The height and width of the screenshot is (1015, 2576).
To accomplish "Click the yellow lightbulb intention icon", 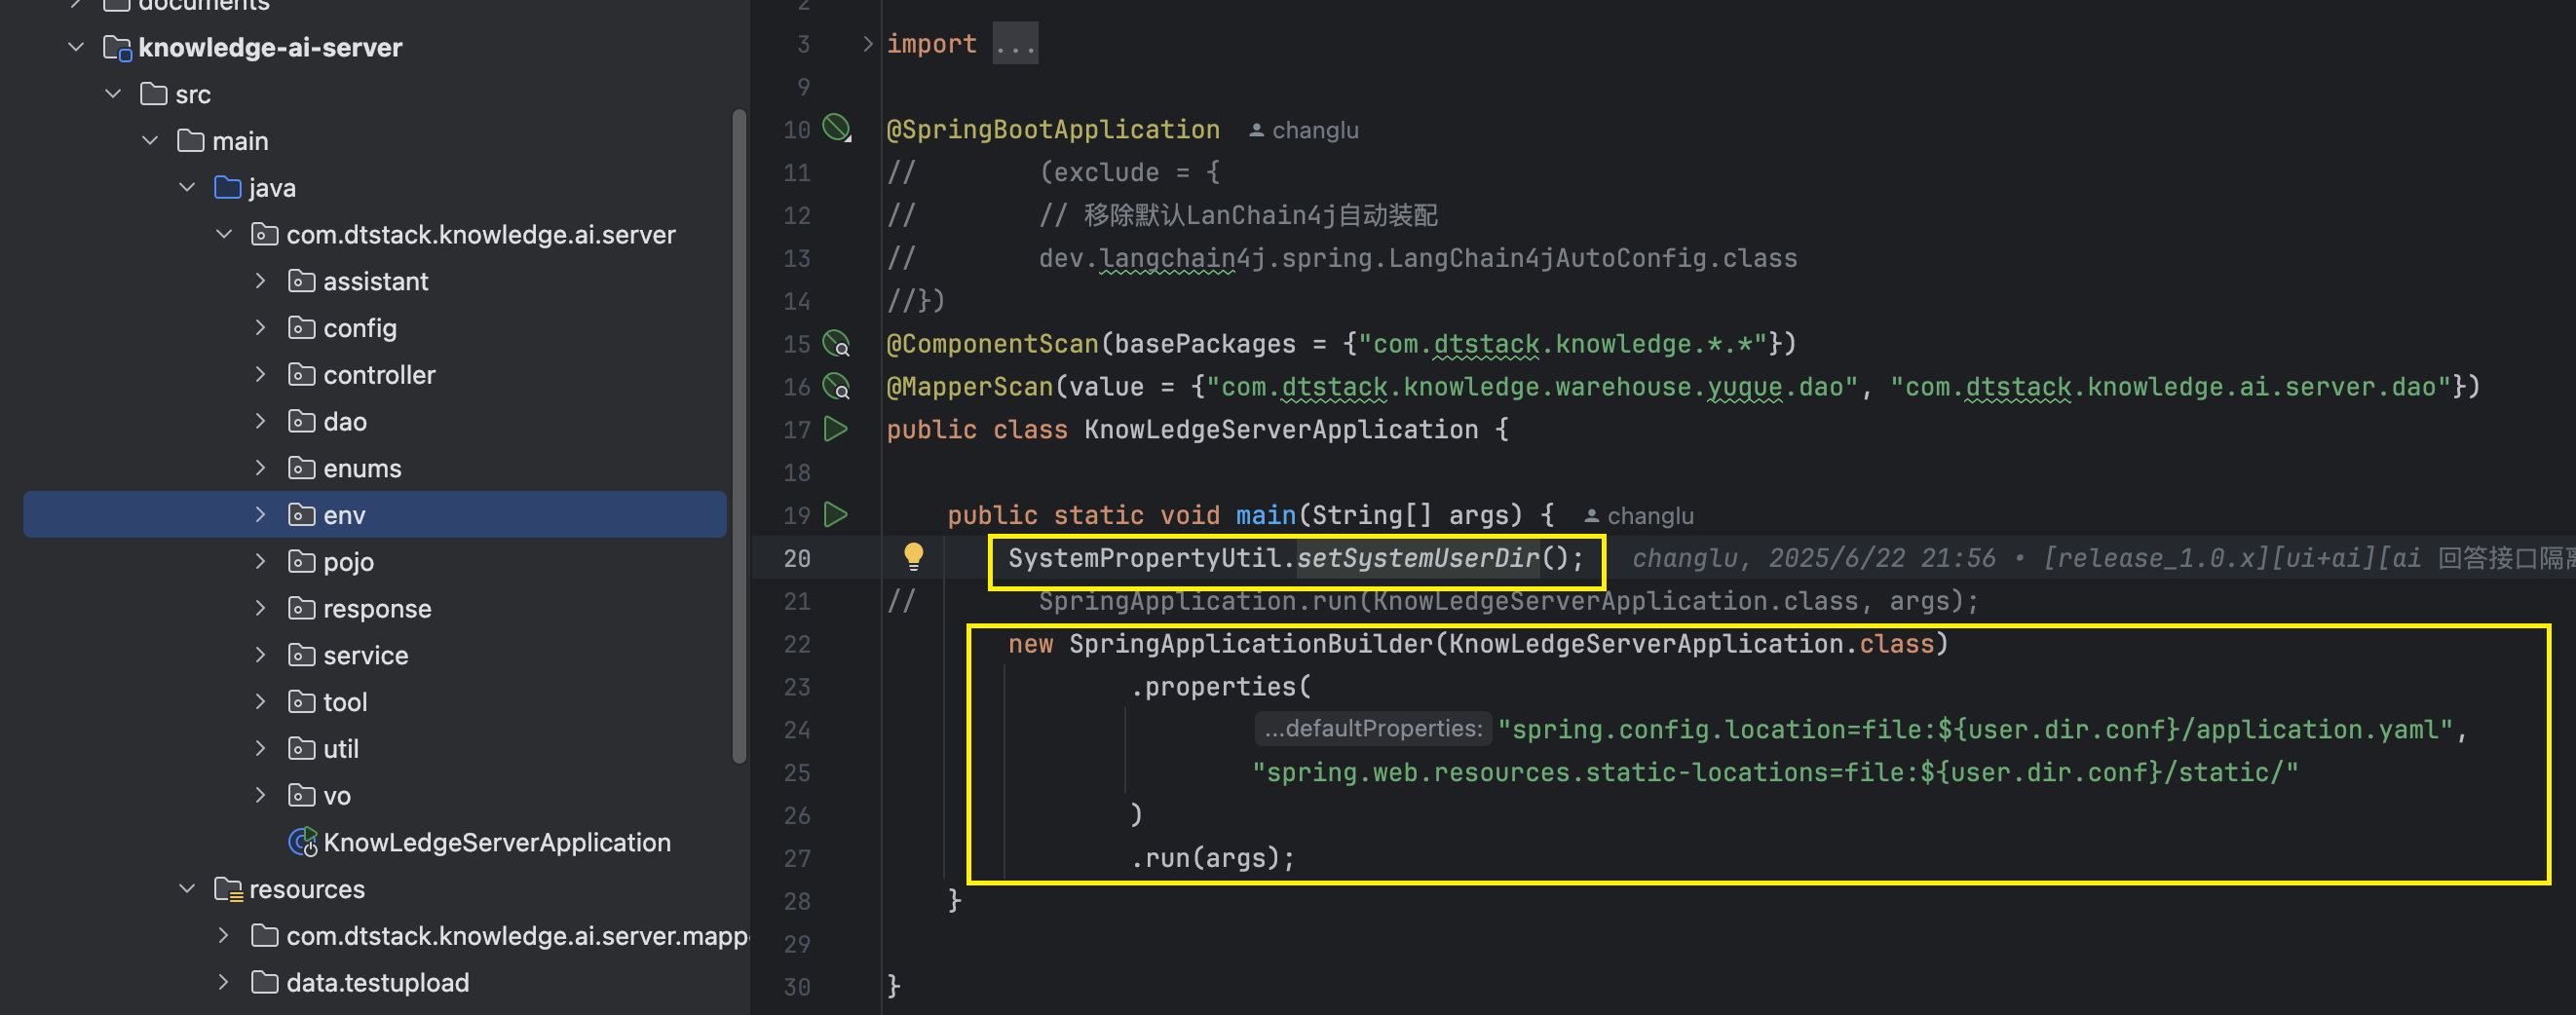I will [913, 557].
